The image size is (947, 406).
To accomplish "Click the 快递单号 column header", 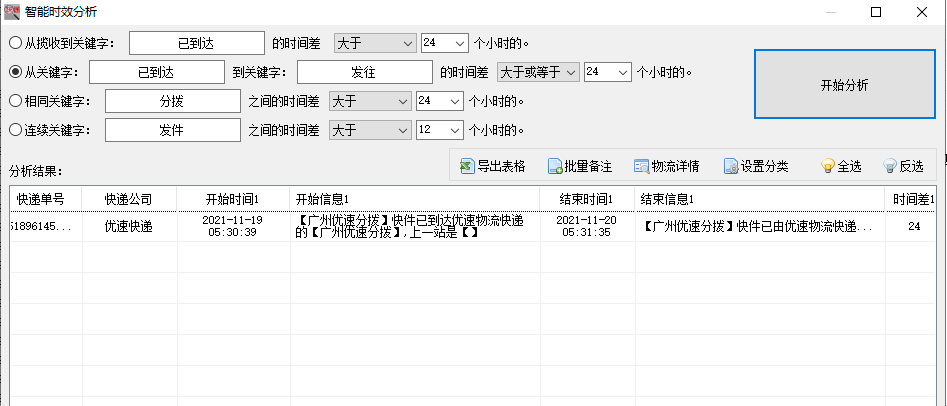I will pos(47,199).
